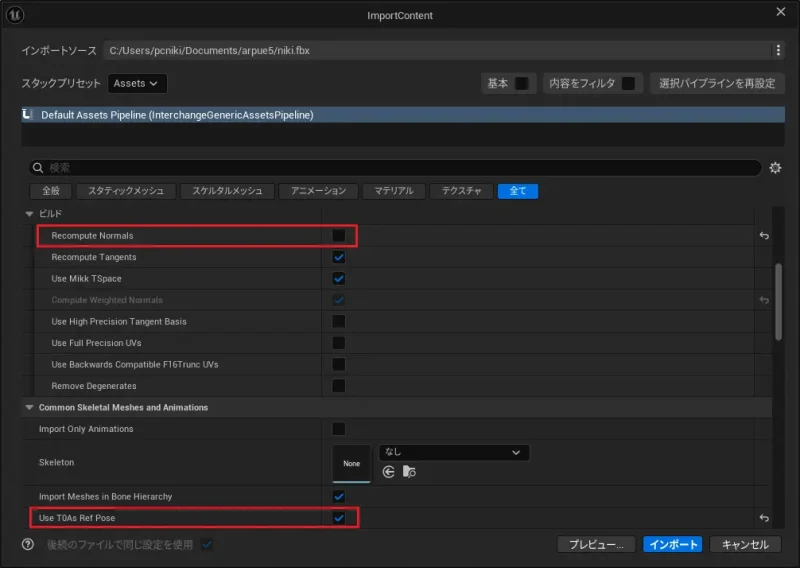Browse to Skeleton asset in content browser
Screen dimensions: 800x568
(409, 472)
